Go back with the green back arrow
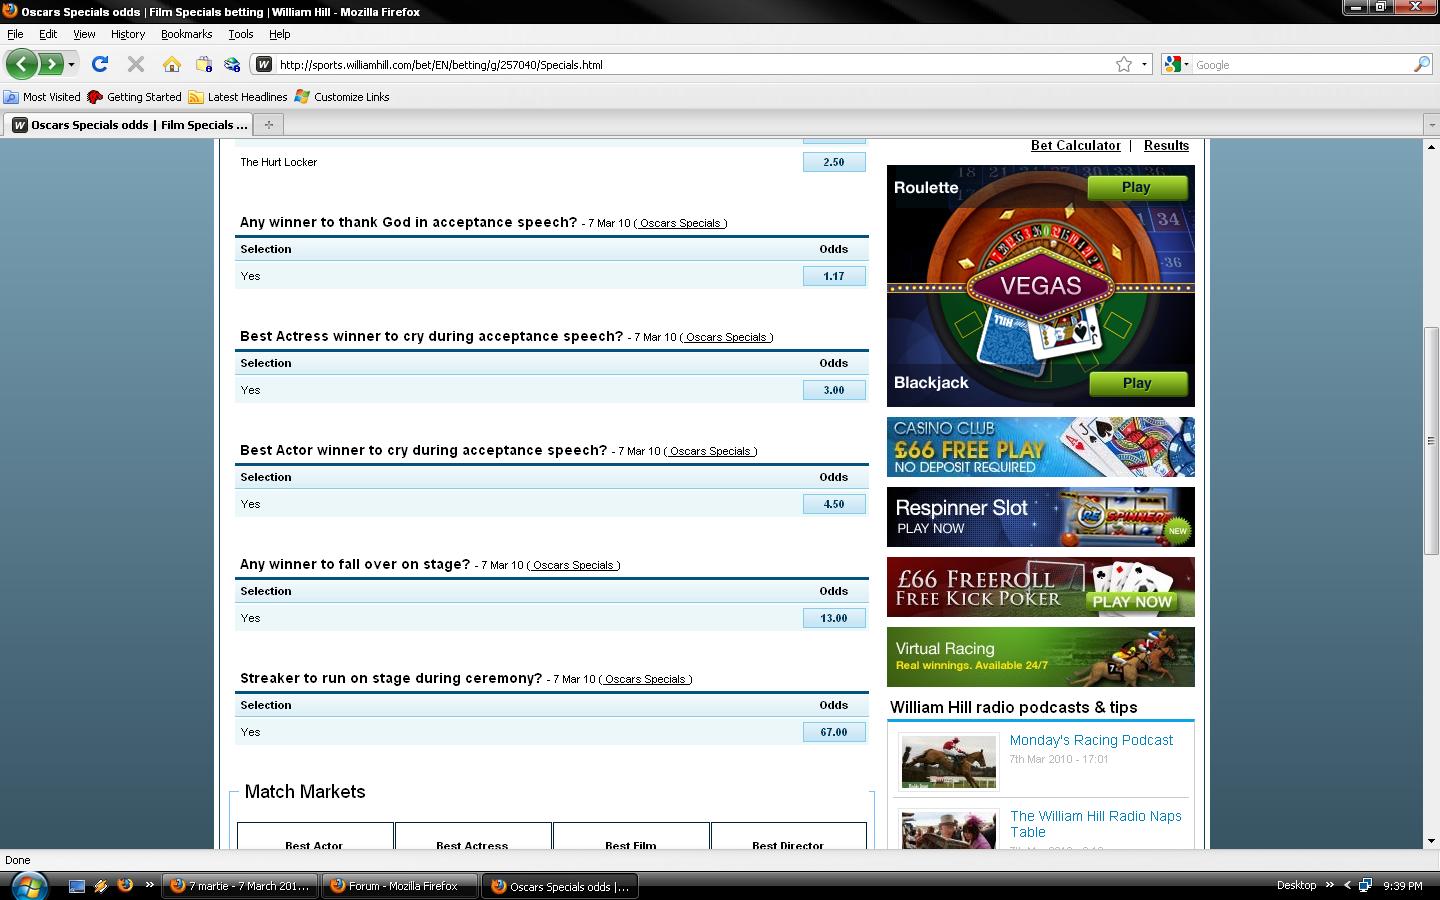Image resolution: width=1440 pixels, height=900 pixels. [x=21, y=64]
